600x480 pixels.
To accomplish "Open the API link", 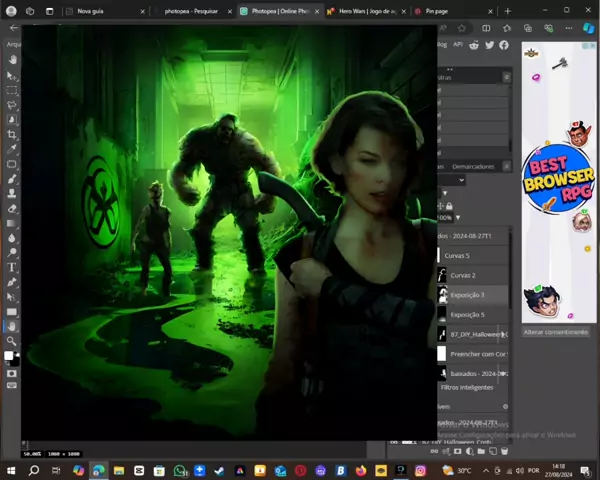I will pos(458,44).
